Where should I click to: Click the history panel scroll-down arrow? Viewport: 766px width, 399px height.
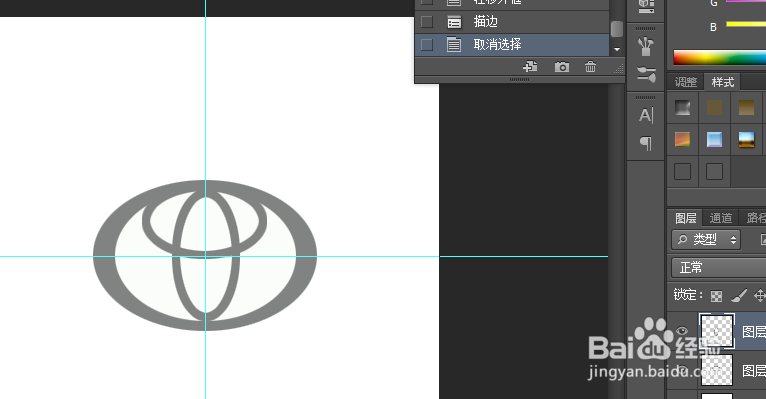click(x=617, y=49)
